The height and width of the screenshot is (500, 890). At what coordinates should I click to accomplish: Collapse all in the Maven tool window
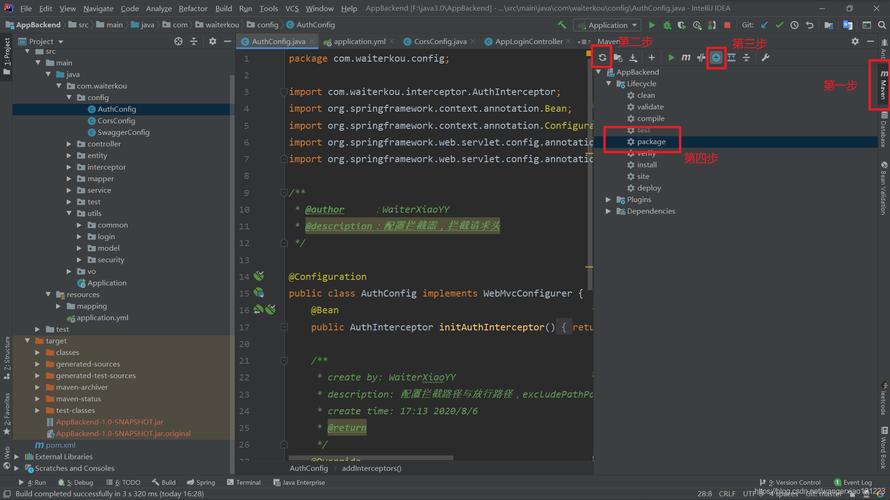click(746, 57)
